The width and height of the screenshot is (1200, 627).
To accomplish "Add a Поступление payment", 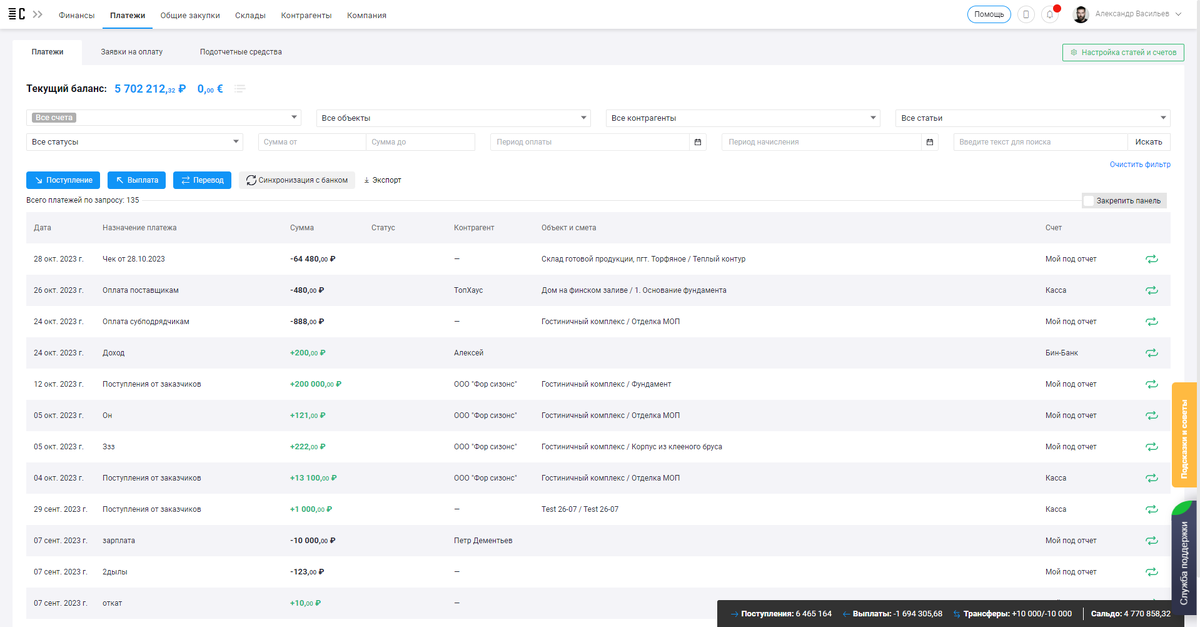I will pos(63,180).
